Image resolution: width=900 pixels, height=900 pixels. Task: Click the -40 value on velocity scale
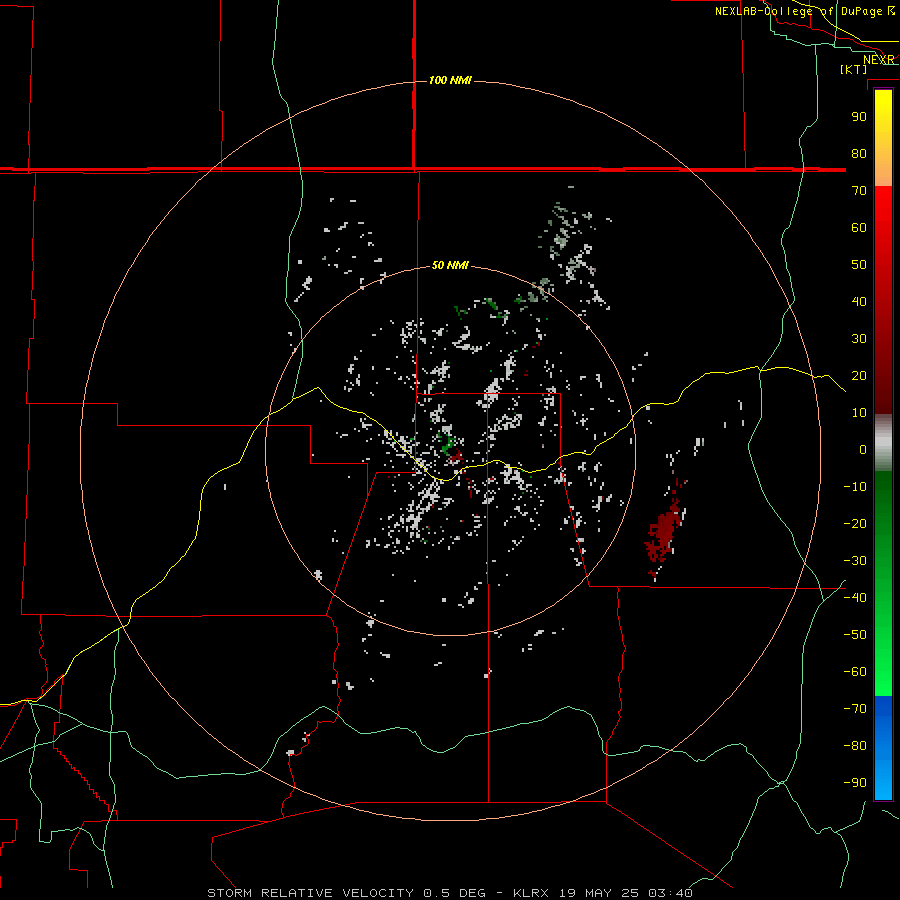855,598
